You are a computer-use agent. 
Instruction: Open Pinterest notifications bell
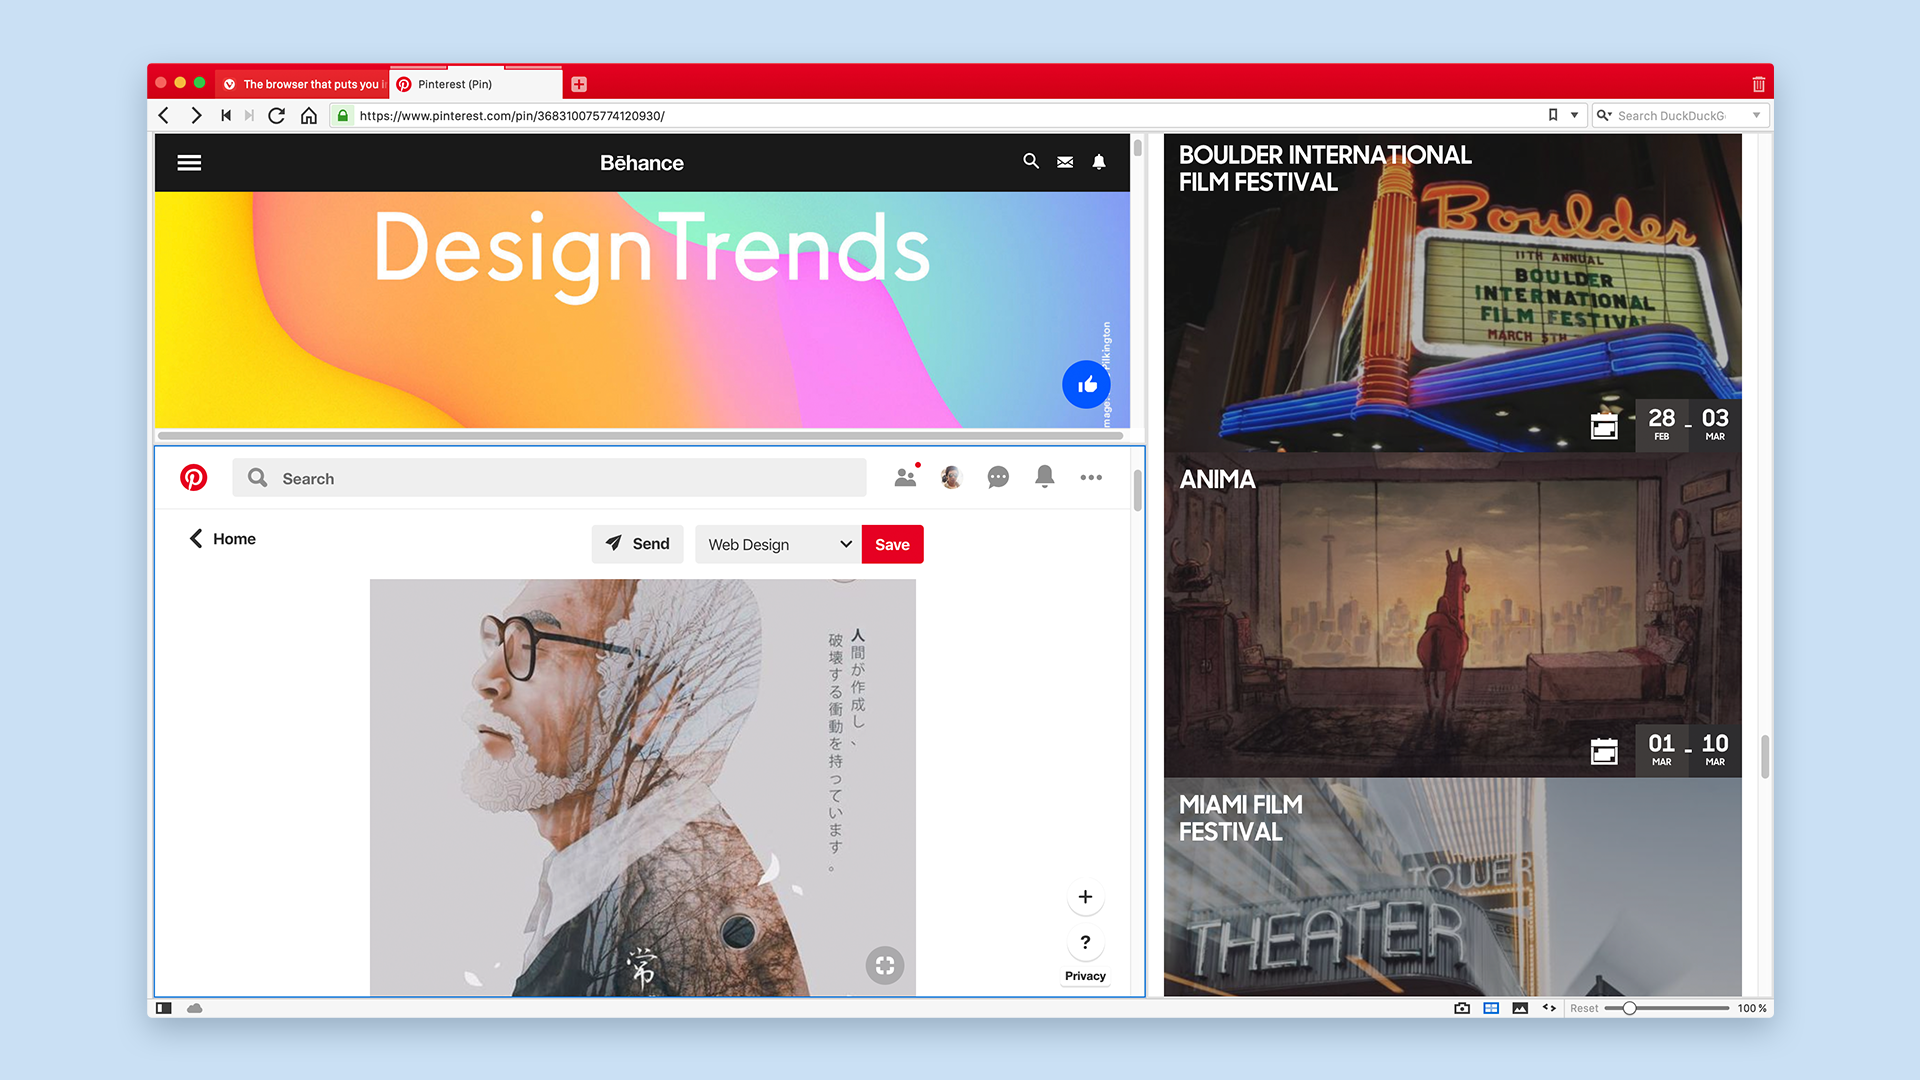[x=1045, y=477]
